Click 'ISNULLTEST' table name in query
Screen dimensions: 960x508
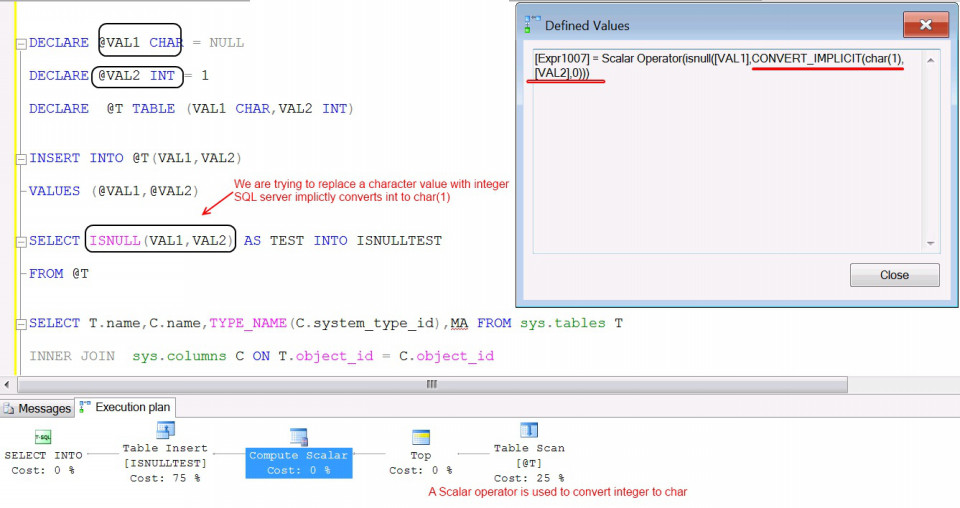(399, 241)
